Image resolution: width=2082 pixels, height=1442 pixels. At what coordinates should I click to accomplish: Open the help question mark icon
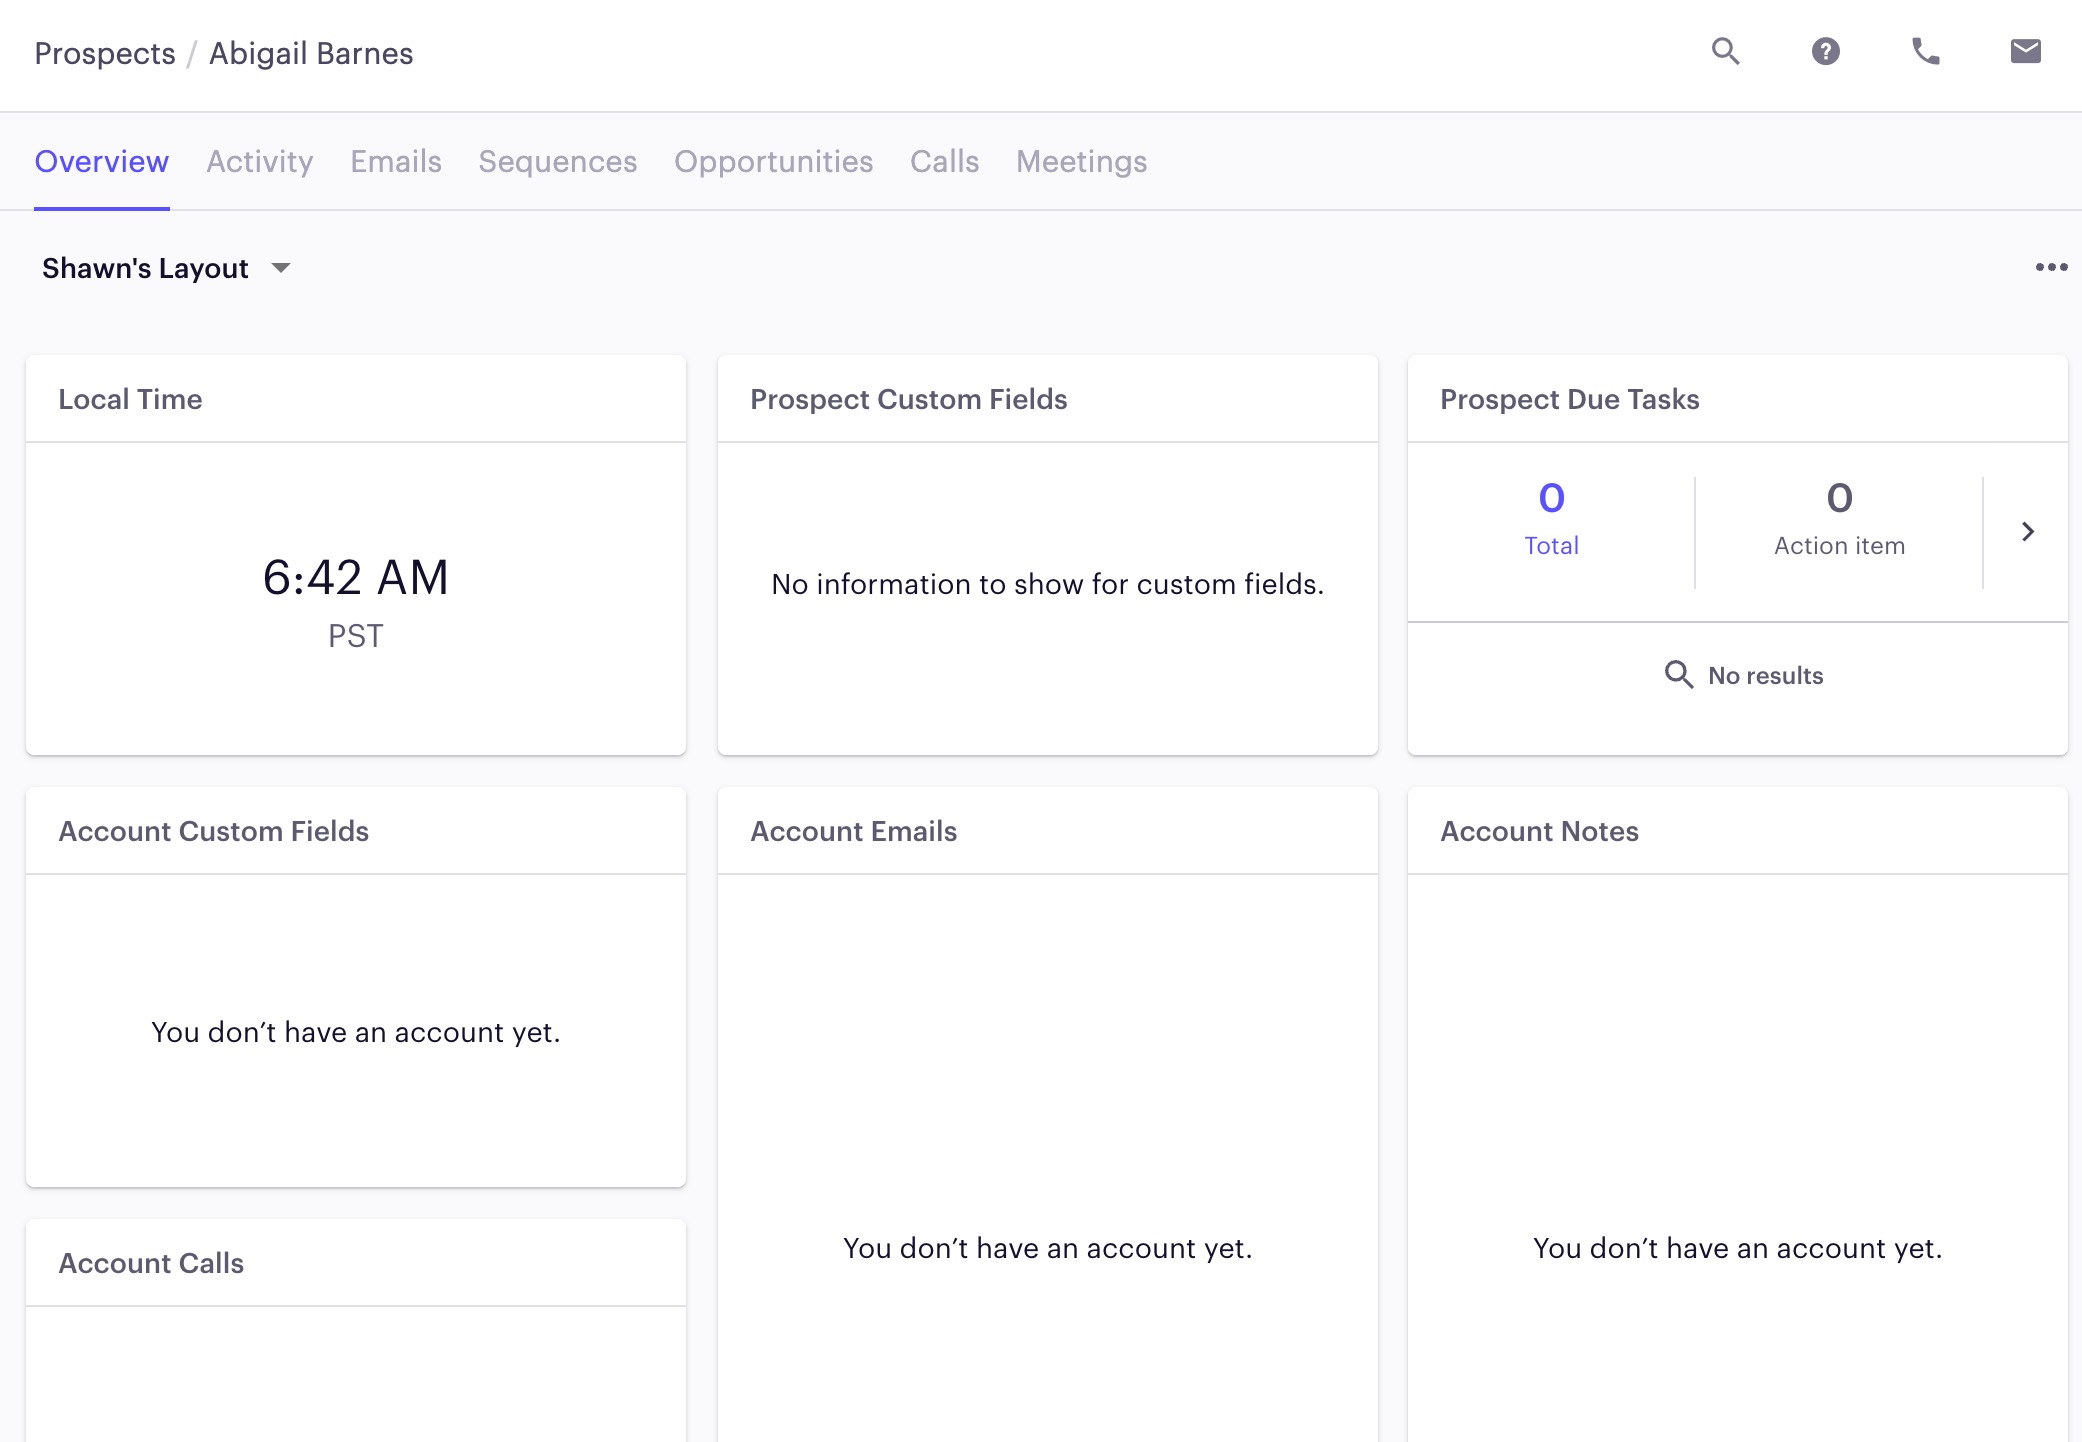tap(1825, 51)
